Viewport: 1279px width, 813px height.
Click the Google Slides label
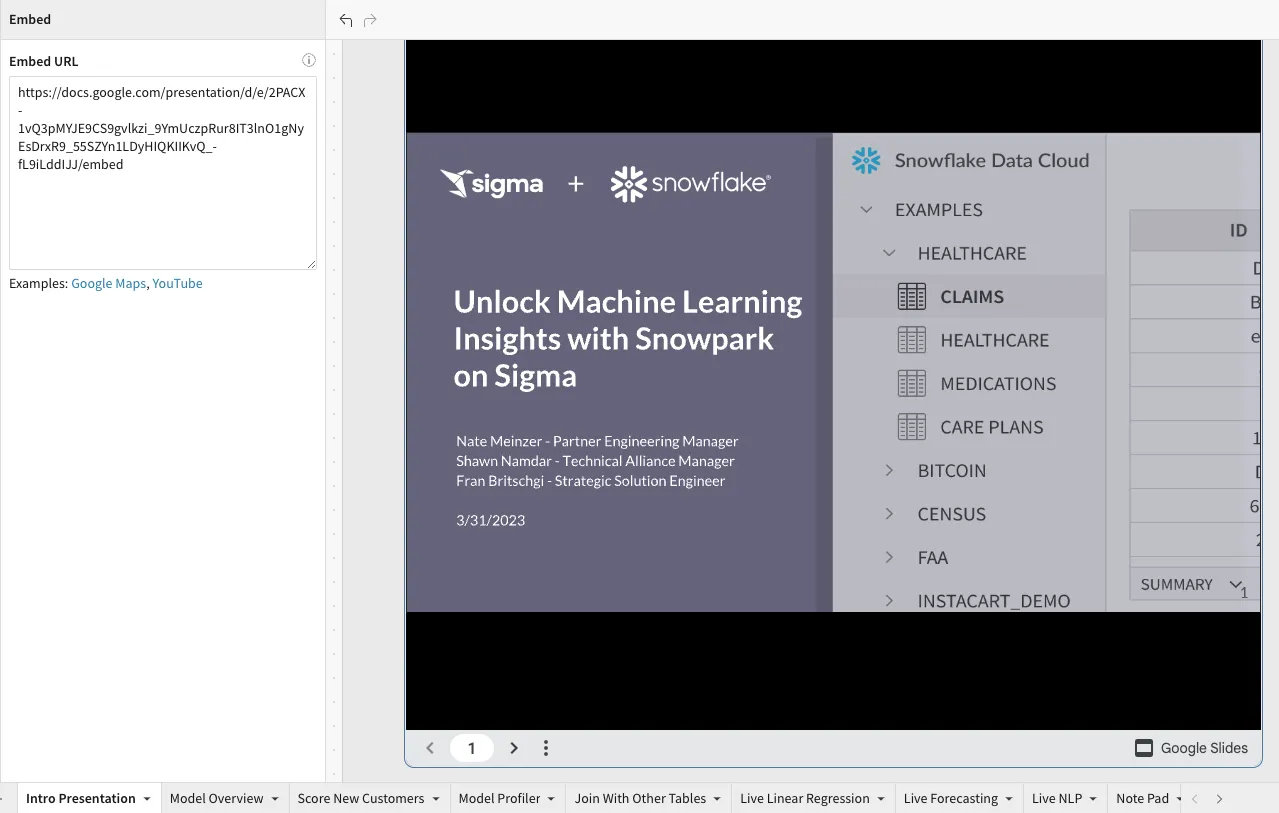[x=1204, y=748]
